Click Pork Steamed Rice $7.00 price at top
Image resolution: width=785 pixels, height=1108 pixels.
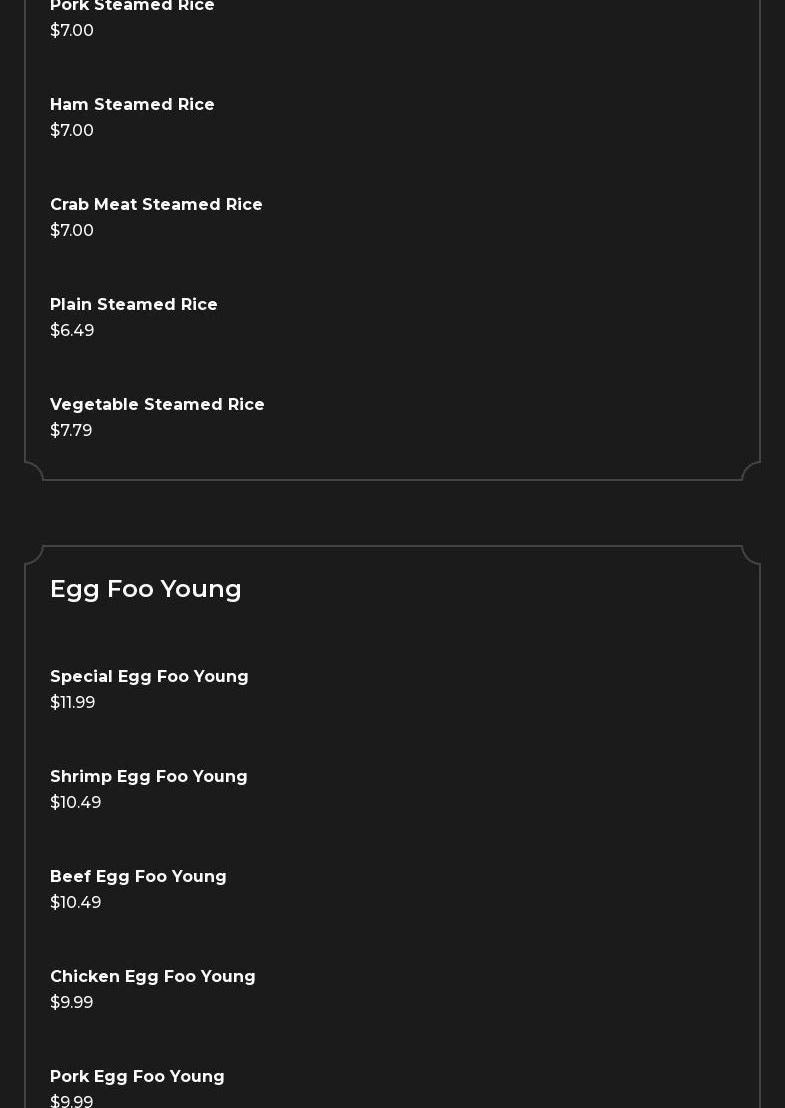pyautogui.click(x=72, y=31)
